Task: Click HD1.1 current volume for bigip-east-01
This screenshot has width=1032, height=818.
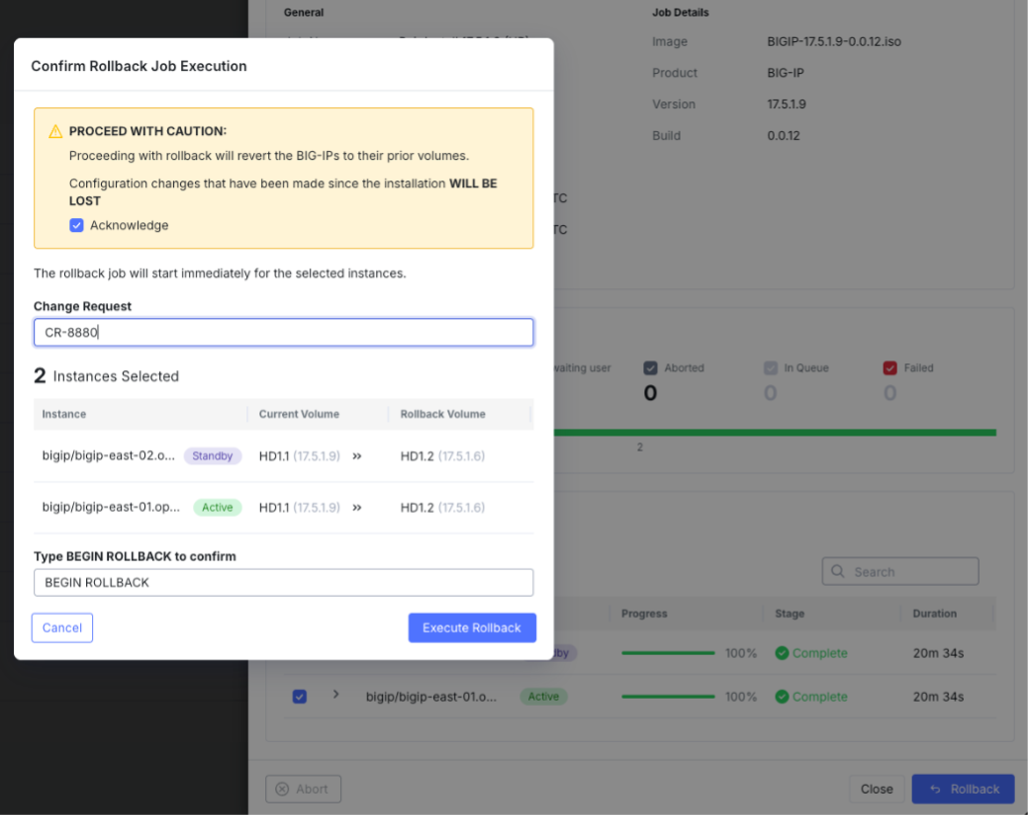Action: [300, 509]
